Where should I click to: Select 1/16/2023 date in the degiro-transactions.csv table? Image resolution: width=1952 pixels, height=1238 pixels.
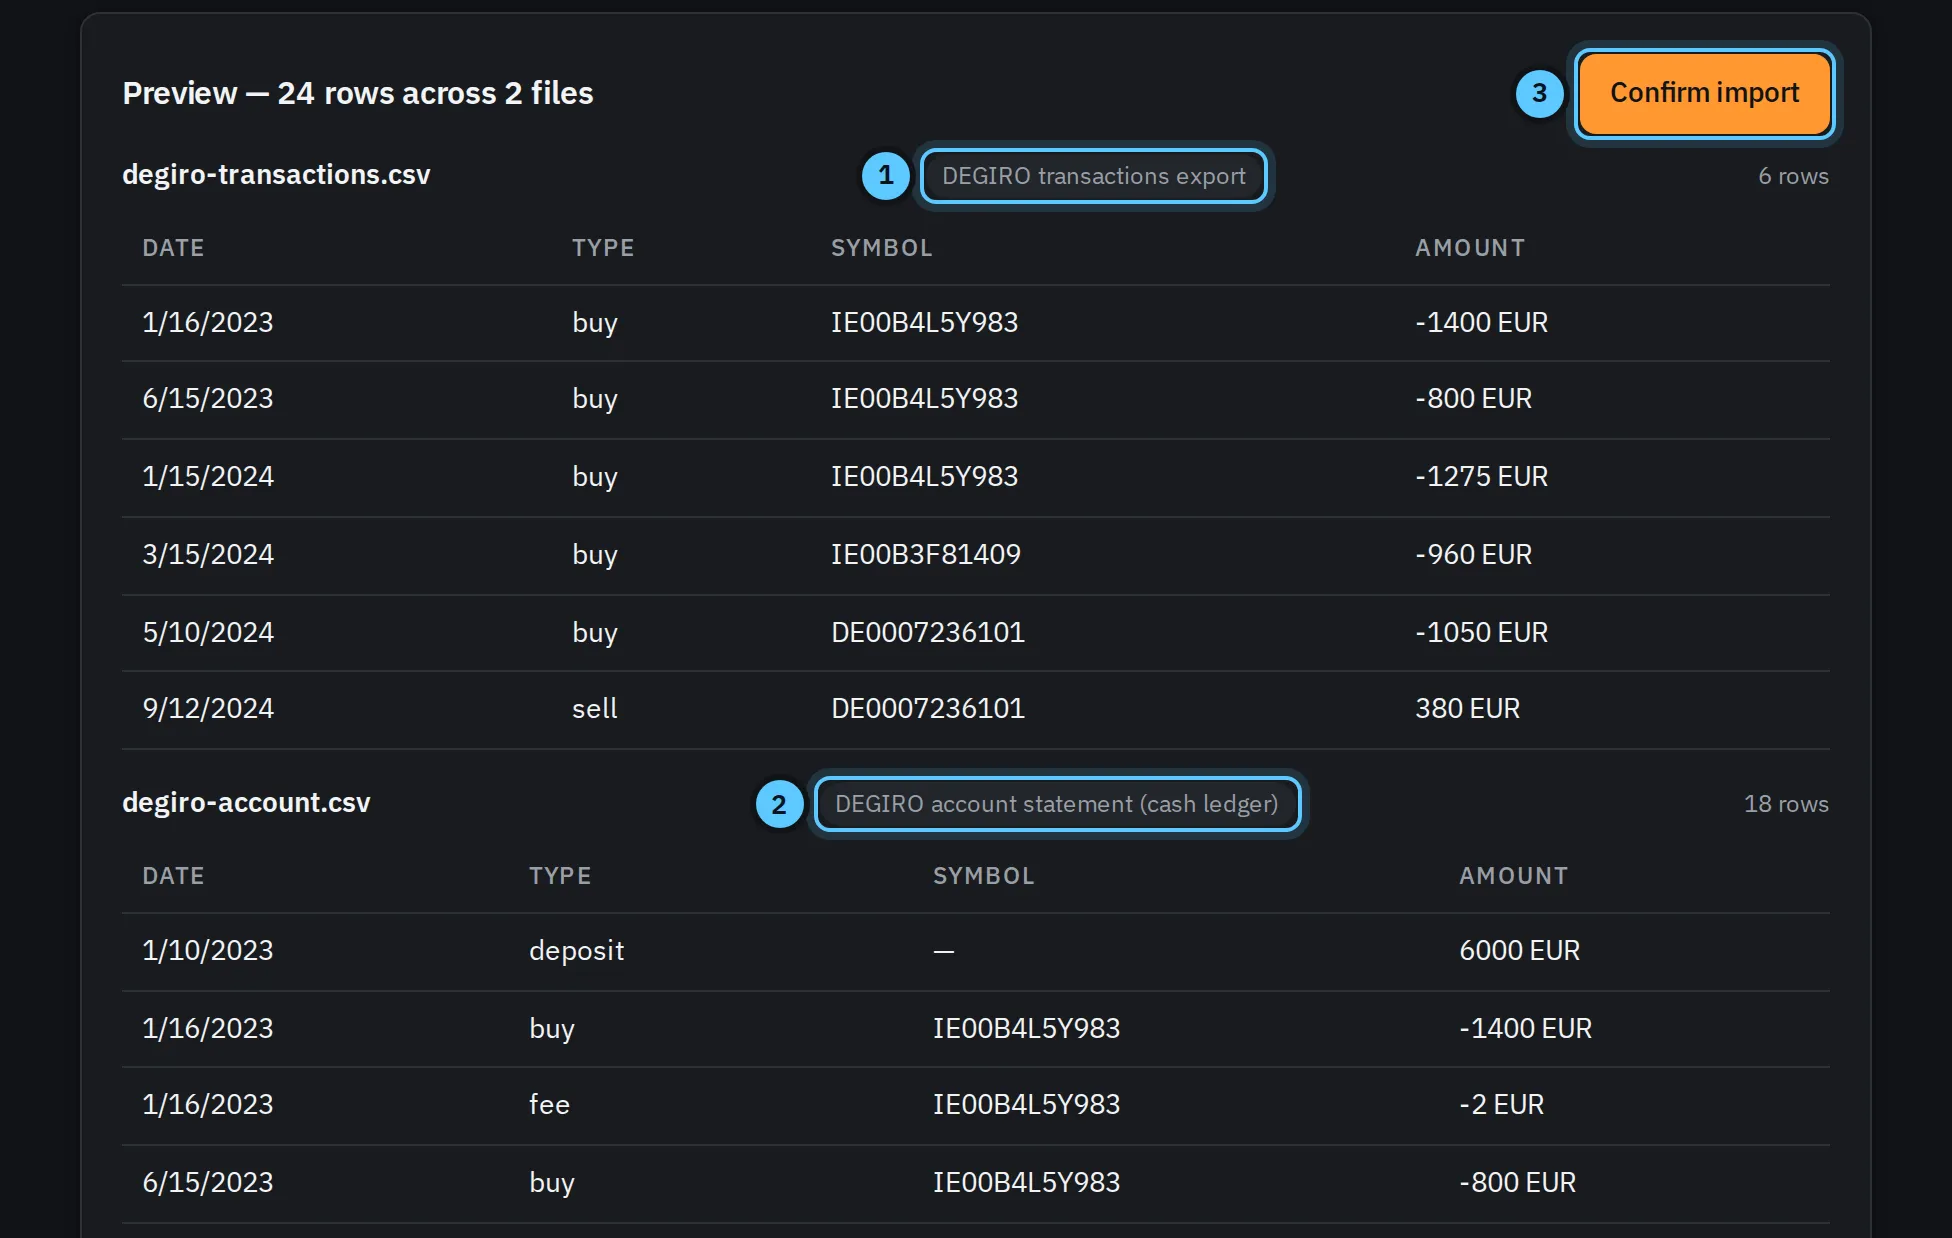(x=208, y=322)
